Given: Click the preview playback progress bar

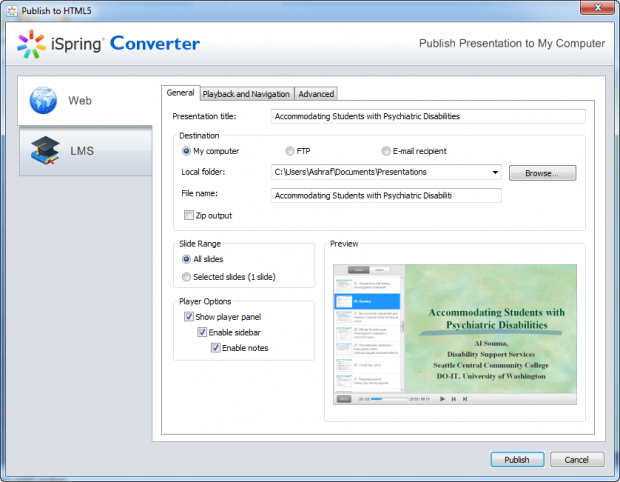Looking at the screenshot, I should click(389, 399).
